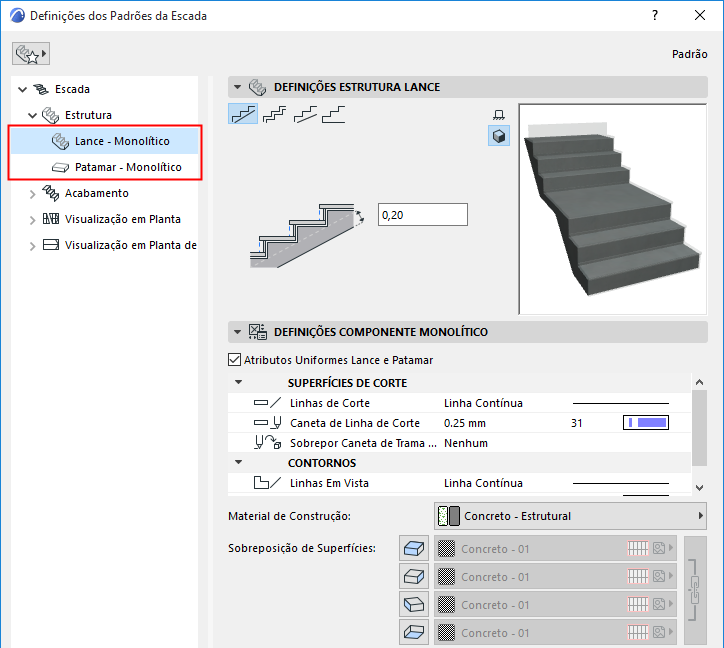Select the Visualização em Planta item

coord(122,219)
